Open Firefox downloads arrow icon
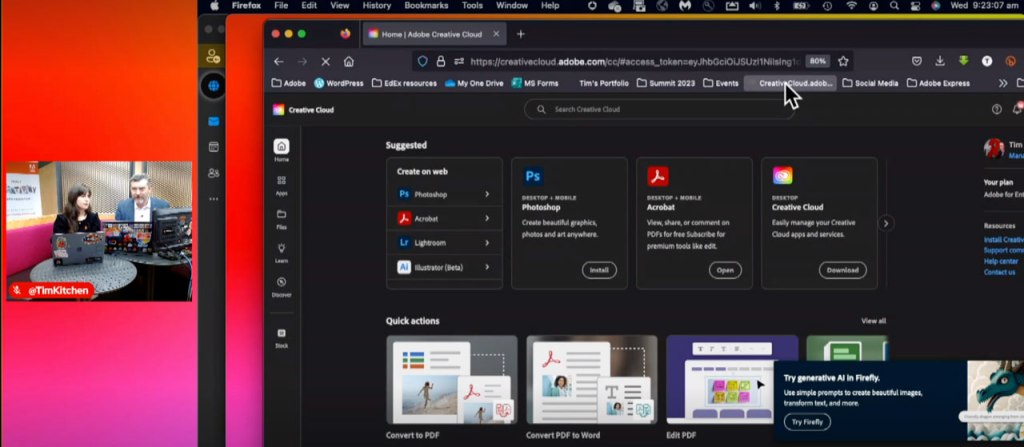This screenshot has height=447, width=1024. [940, 61]
